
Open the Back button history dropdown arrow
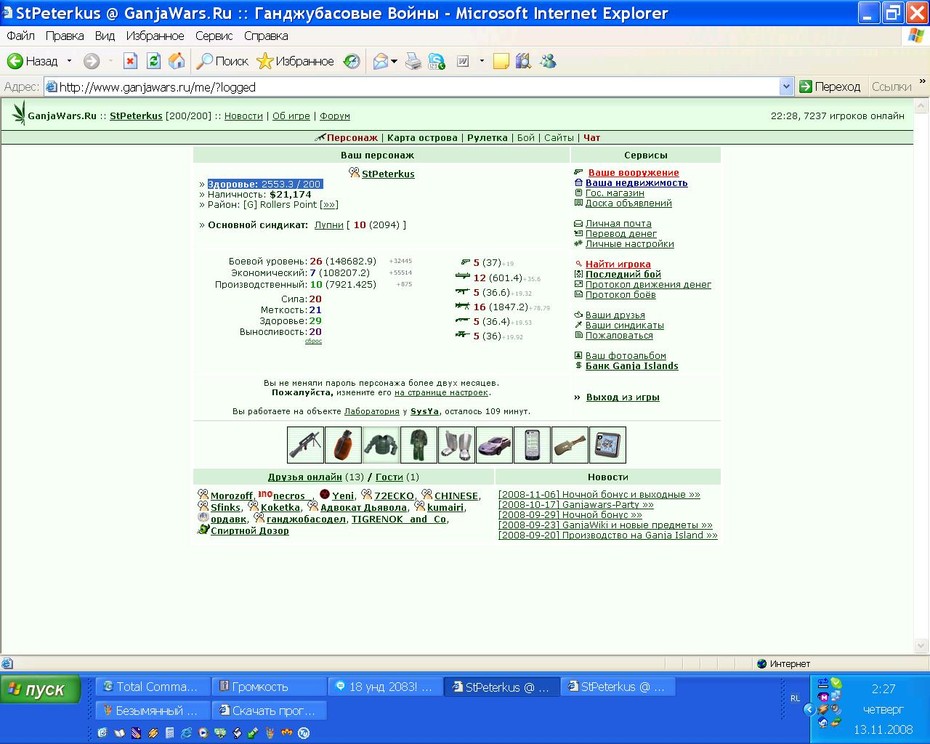[69, 61]
